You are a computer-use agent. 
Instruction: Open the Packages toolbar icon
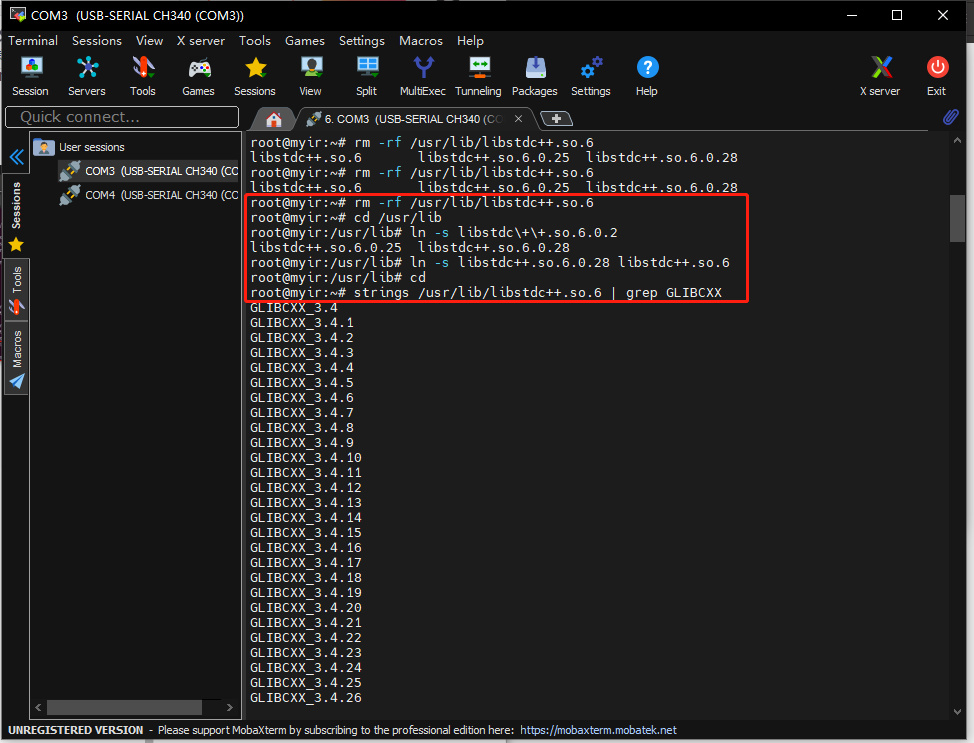[x=535, y=76]
